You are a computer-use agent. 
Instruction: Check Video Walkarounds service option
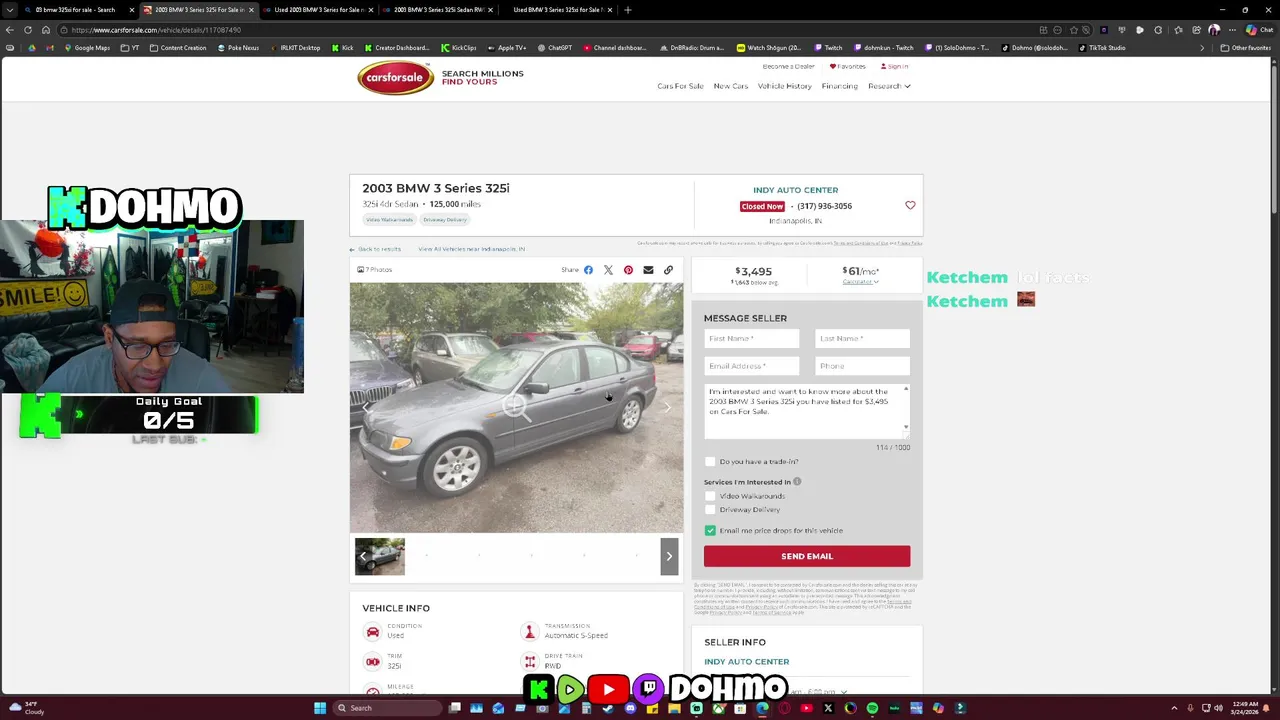pos(710,496)
